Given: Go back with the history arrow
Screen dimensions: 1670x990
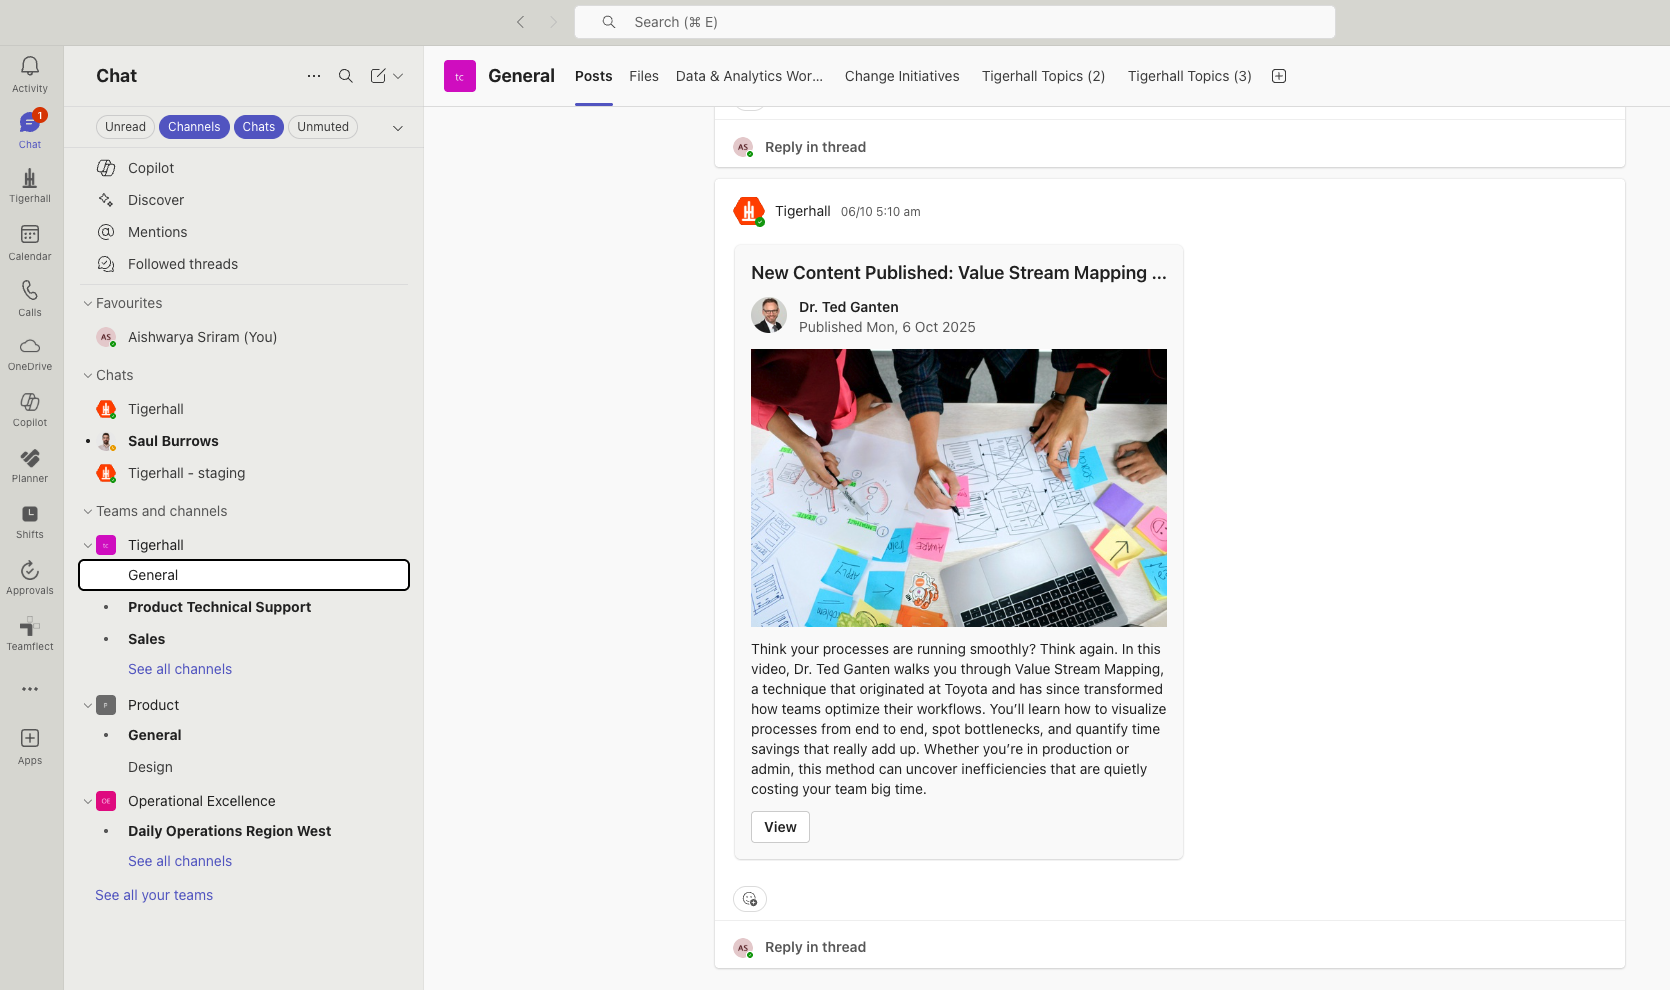Looking at the screenshot, I should [x=520, y=22].
